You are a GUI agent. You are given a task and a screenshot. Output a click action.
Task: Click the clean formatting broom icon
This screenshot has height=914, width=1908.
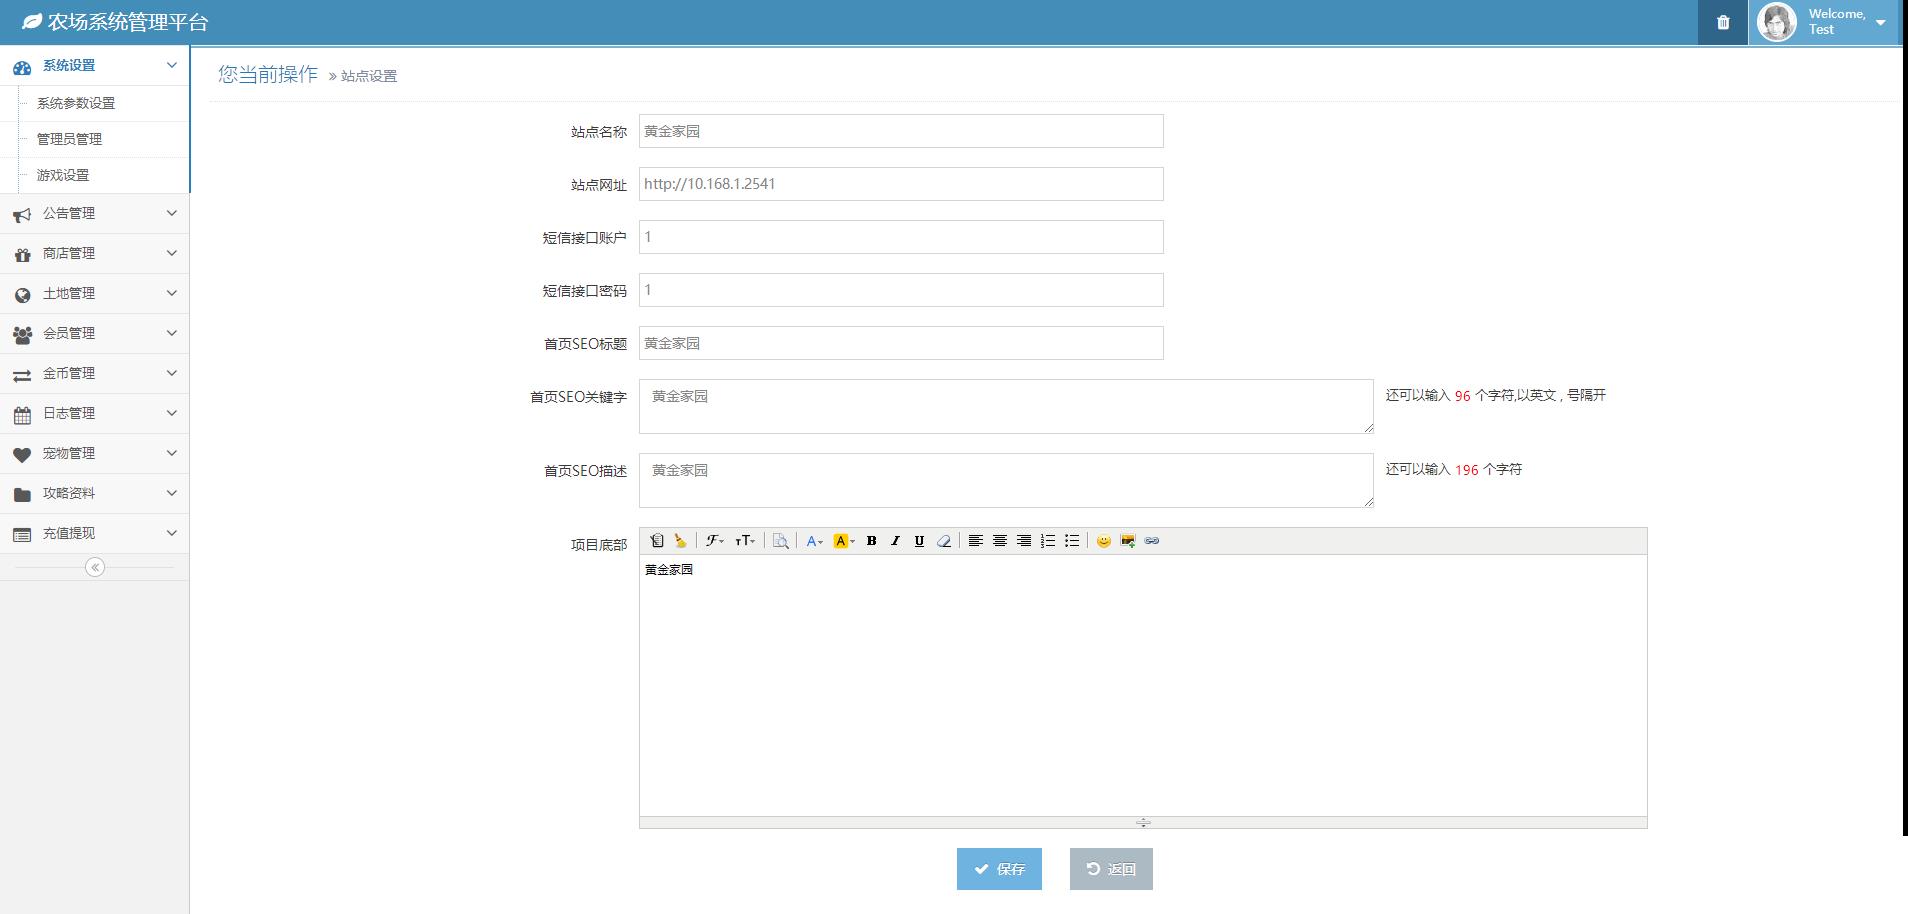(681, 541)
